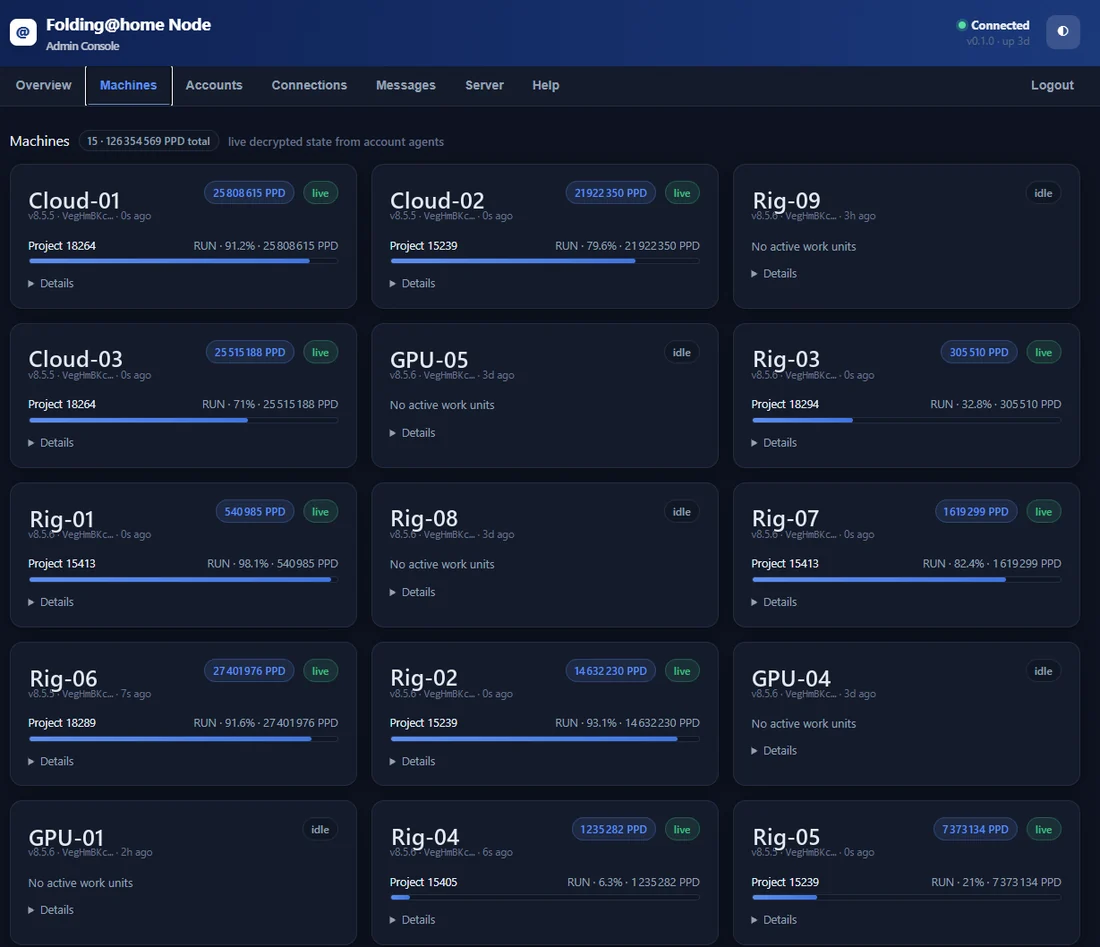1100x947 pixels.
Task: Expand Details on the Rig-09 card
Action: (774, 274)
